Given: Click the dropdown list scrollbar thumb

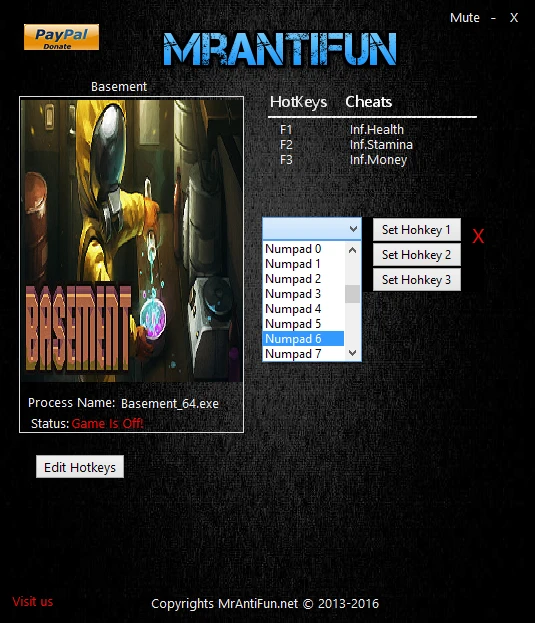Looking at the screenshot, I should [x=352, y=294].
